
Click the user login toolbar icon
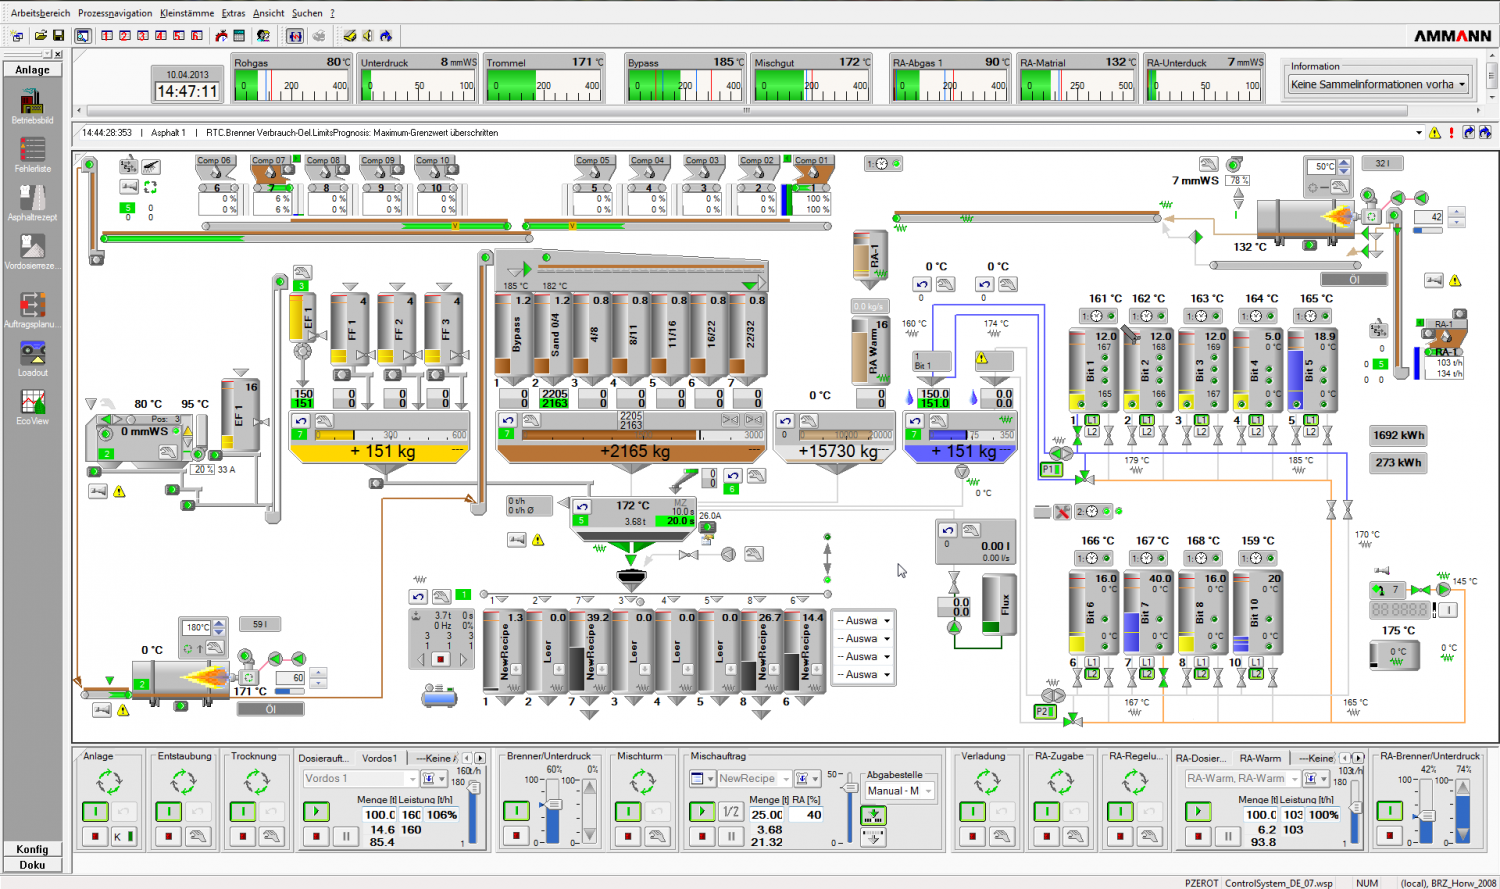(263, 36)
